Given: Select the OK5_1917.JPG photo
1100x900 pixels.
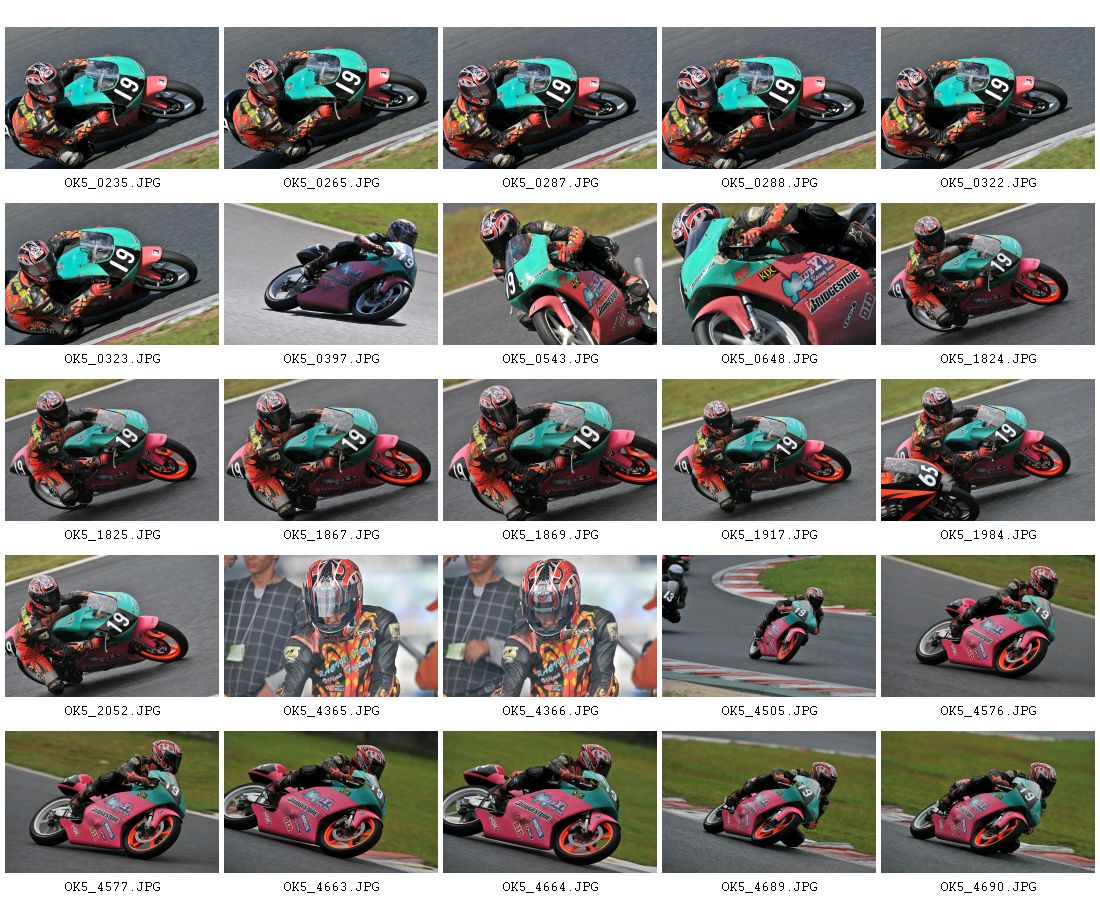Looking at the screenshot, I should (x=769, y=450).
